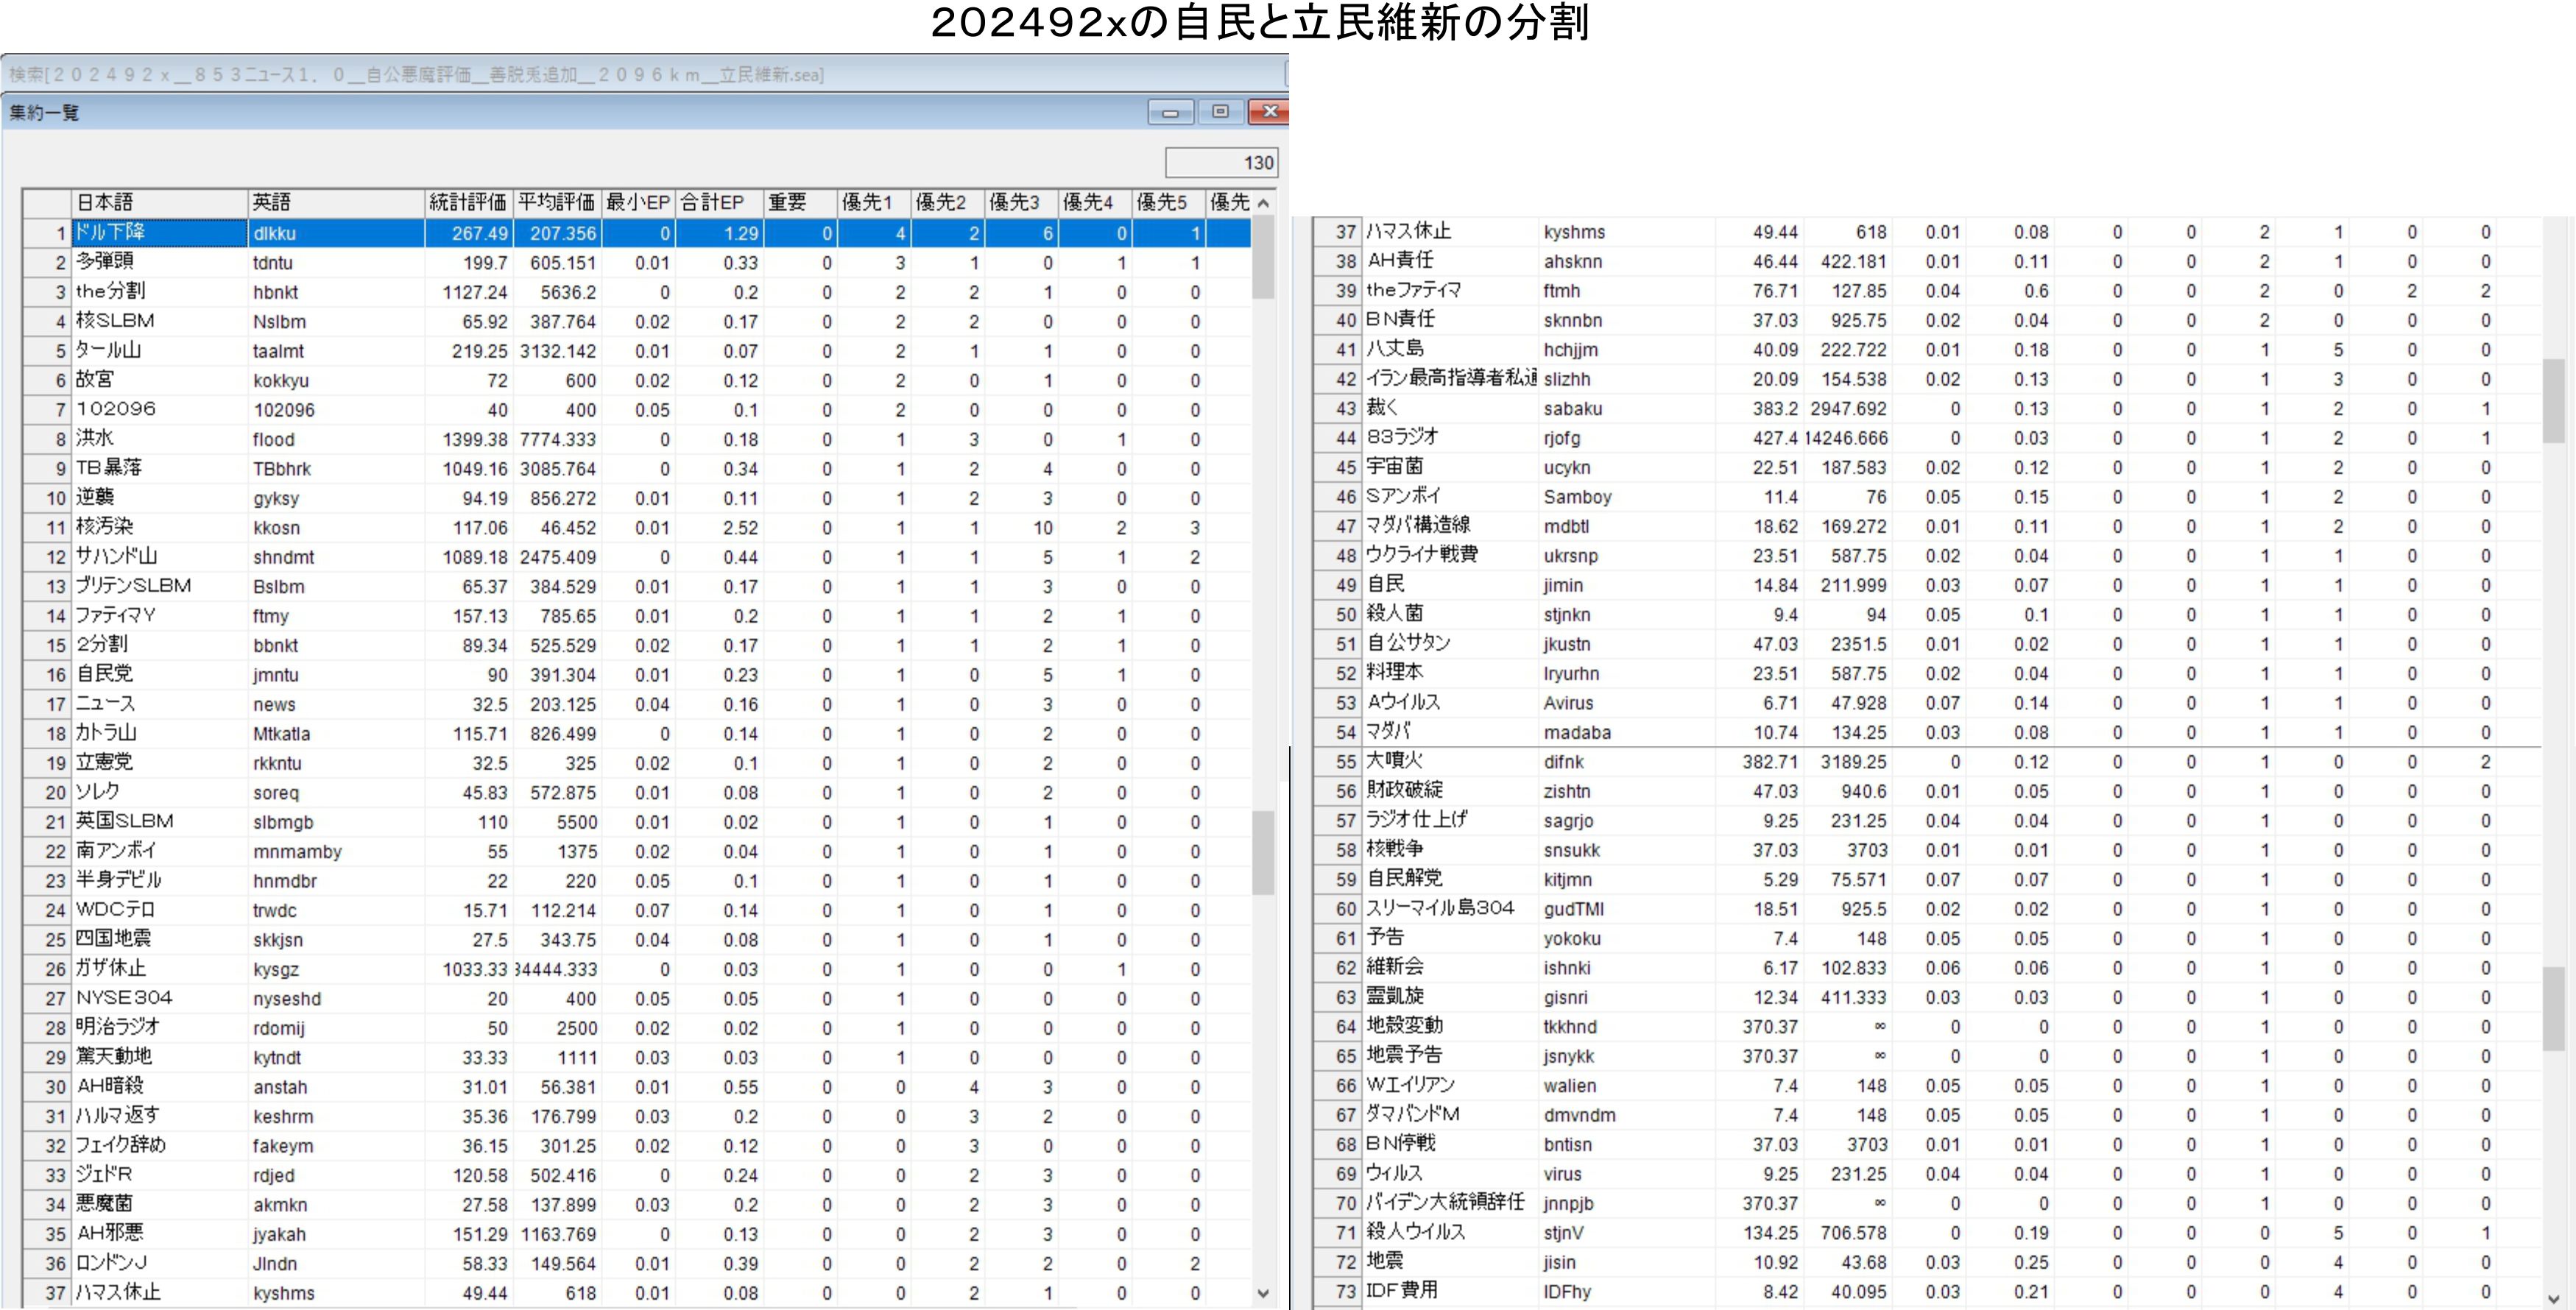Click the 優先5 column header
2576x1310 pixels.
[1169, 202]
